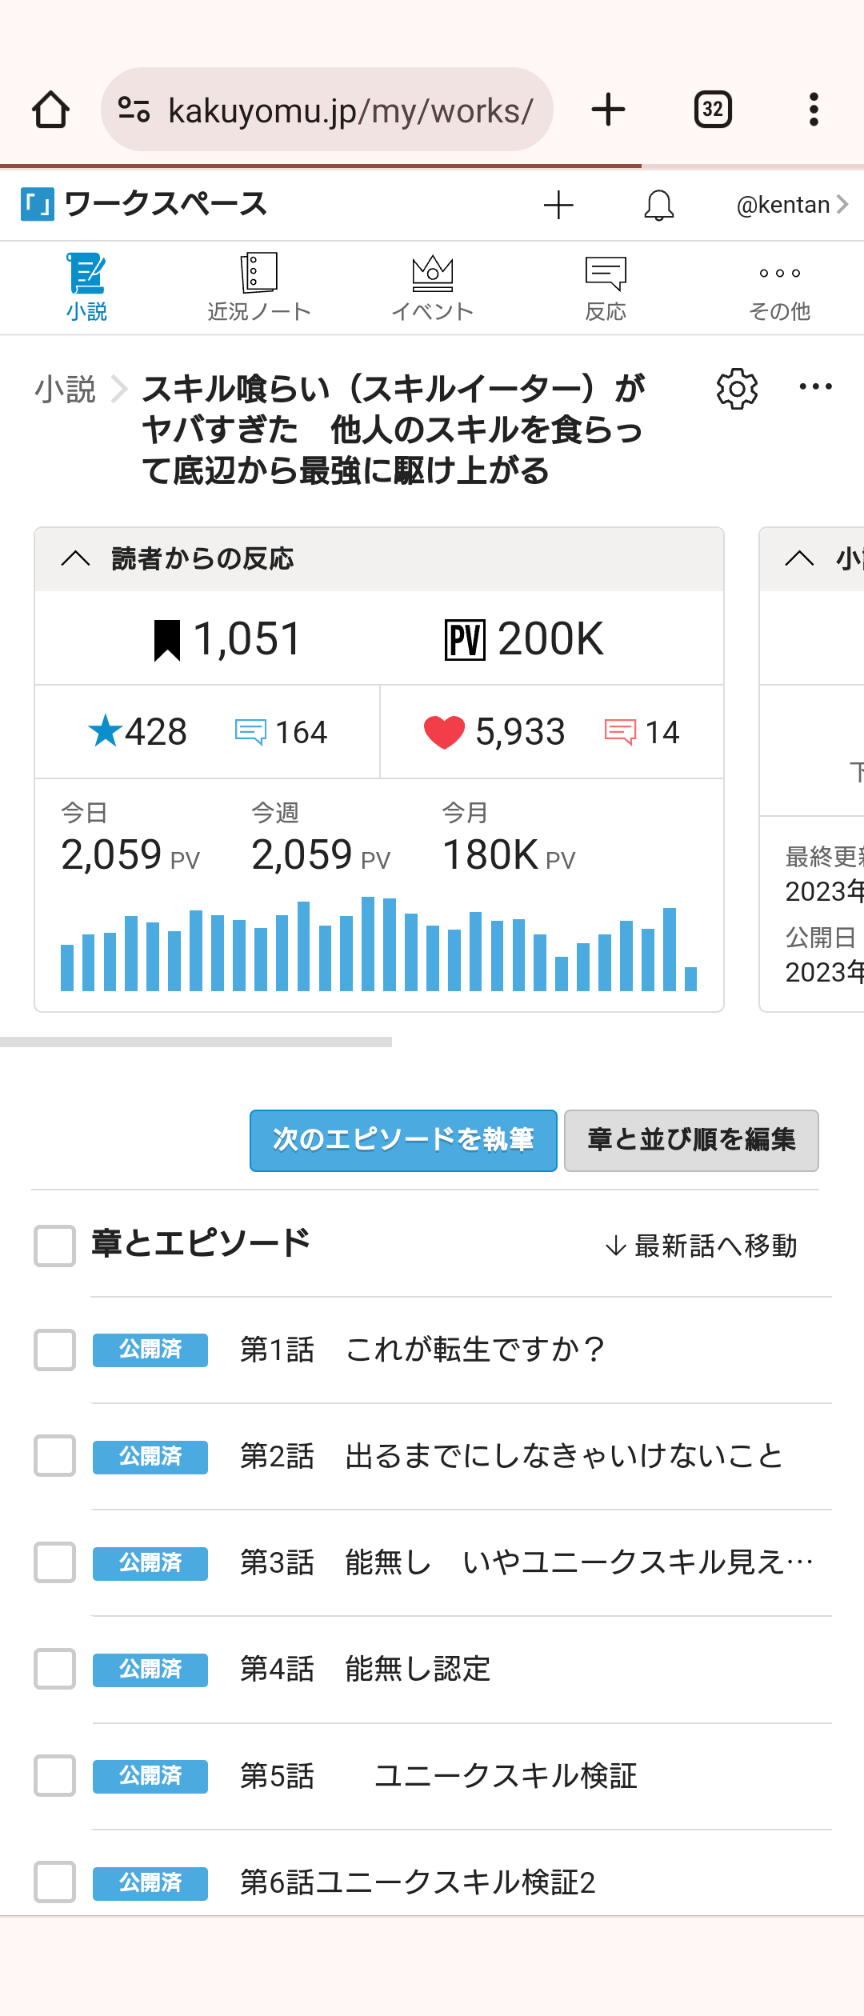Click the plus icon in Workspace header
Screen dimensions: 864x2016
click(558, 205)
